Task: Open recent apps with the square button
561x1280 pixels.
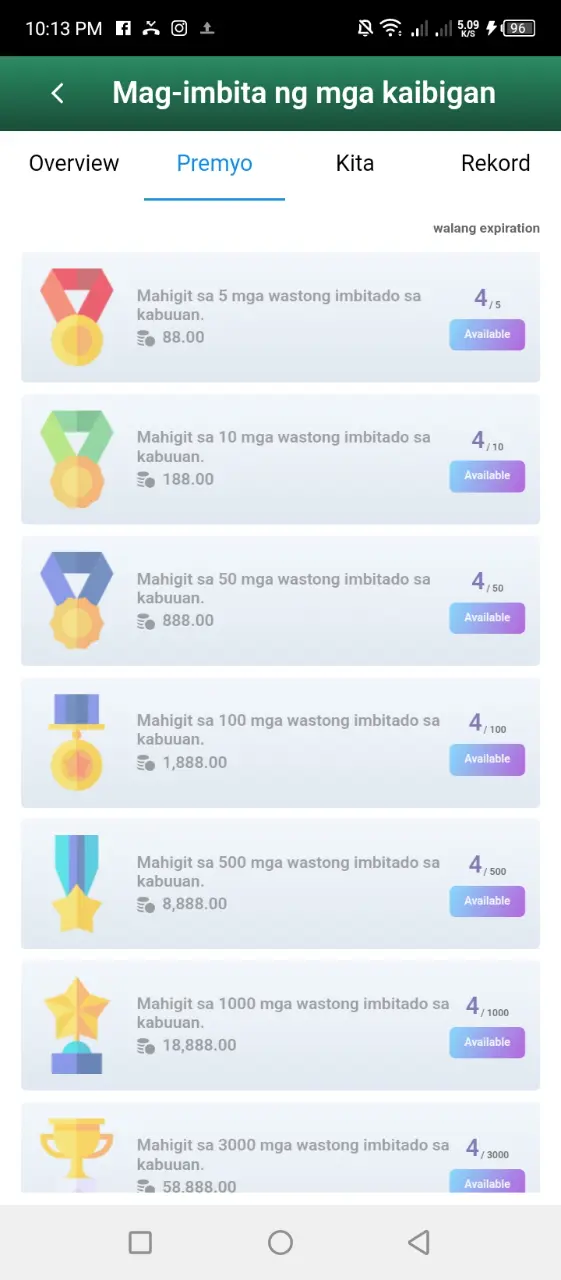Action: (140, 1242)
